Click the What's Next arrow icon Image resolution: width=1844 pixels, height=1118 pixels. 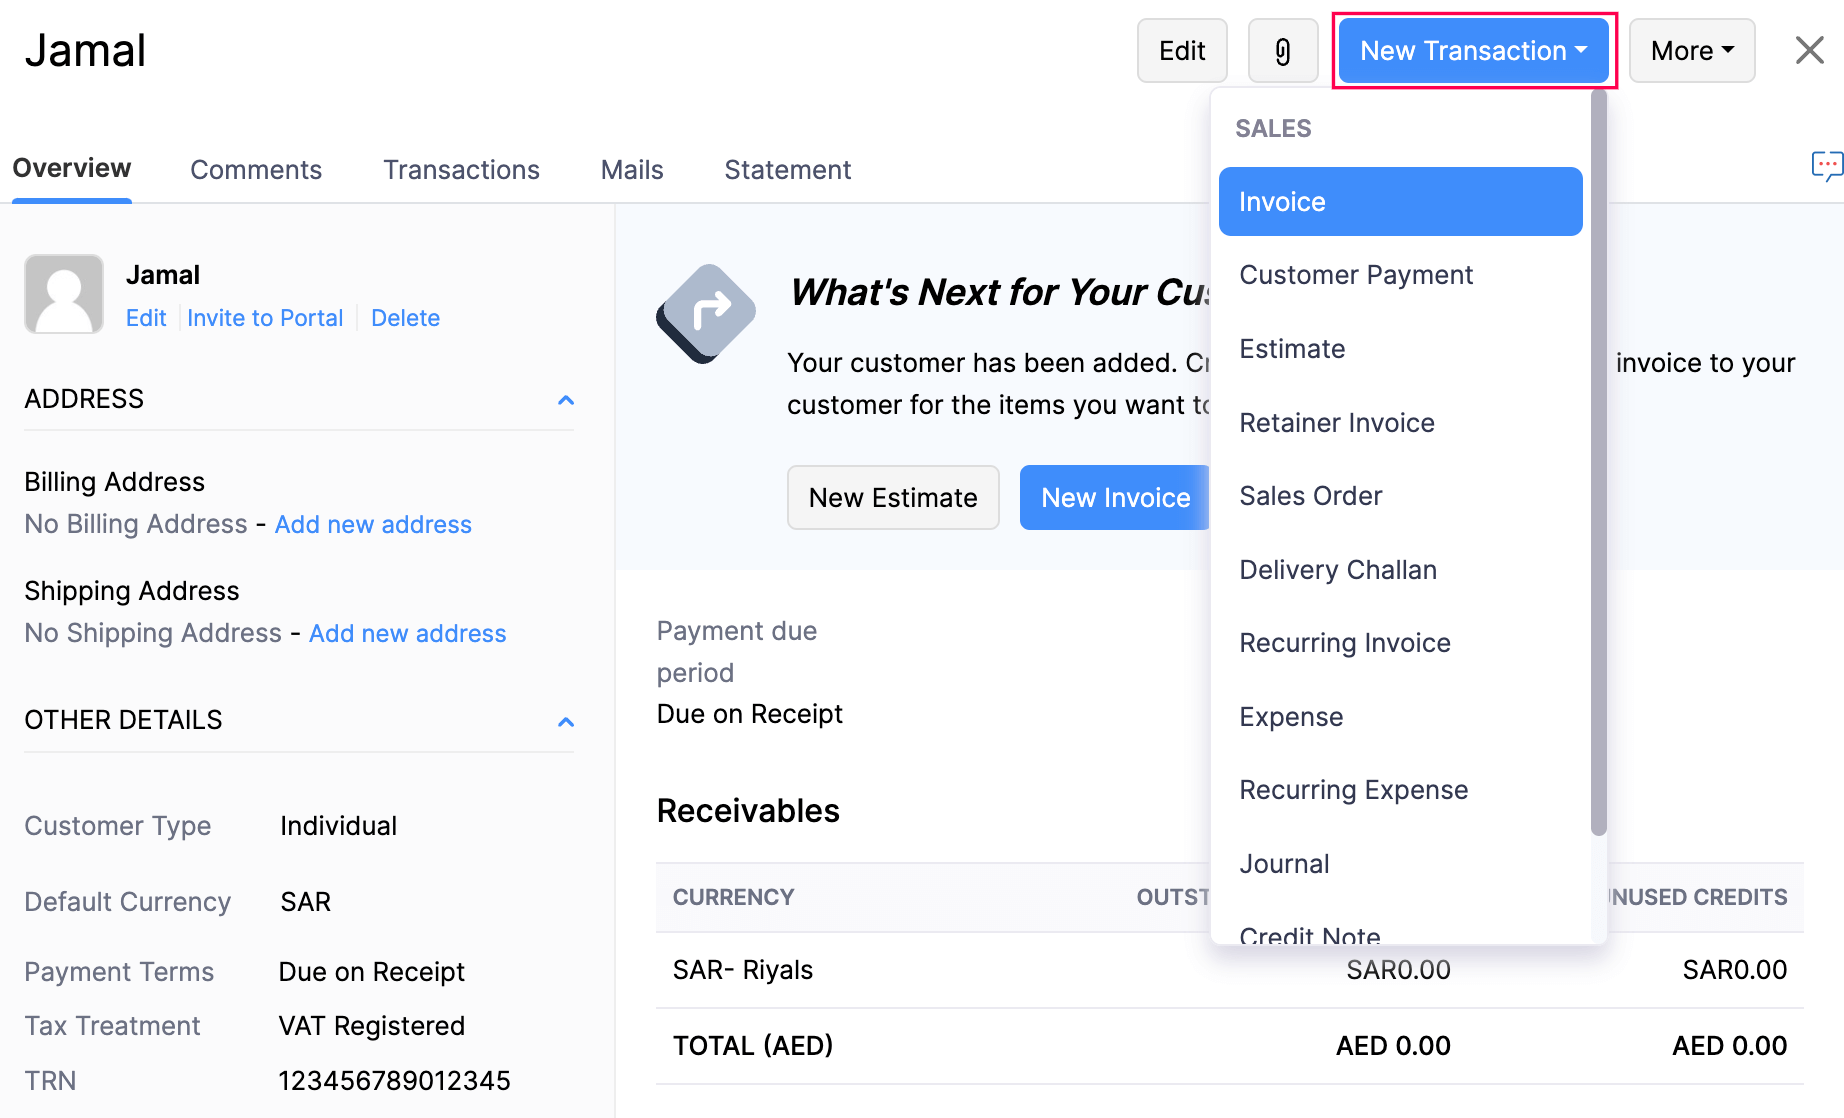click(x=706, y=313)
